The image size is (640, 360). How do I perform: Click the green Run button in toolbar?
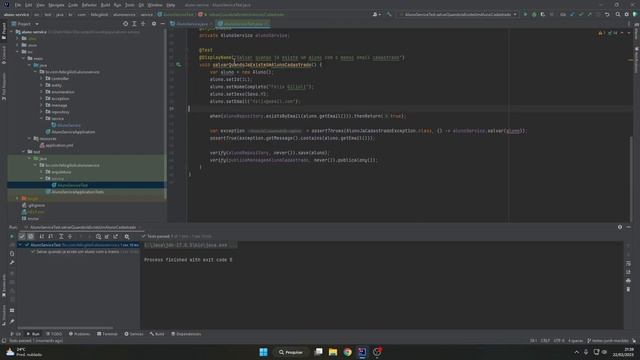525,14
